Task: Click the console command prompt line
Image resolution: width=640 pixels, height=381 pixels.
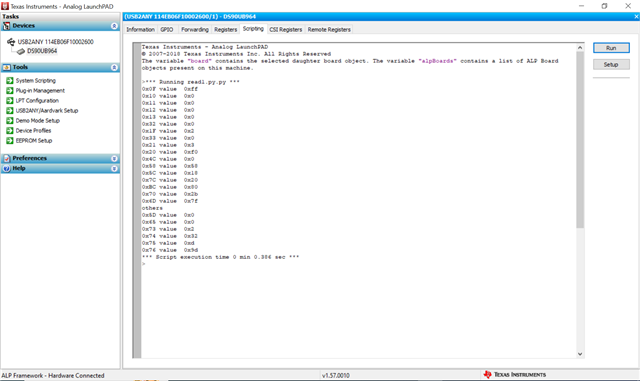Action: pos(144,264)
